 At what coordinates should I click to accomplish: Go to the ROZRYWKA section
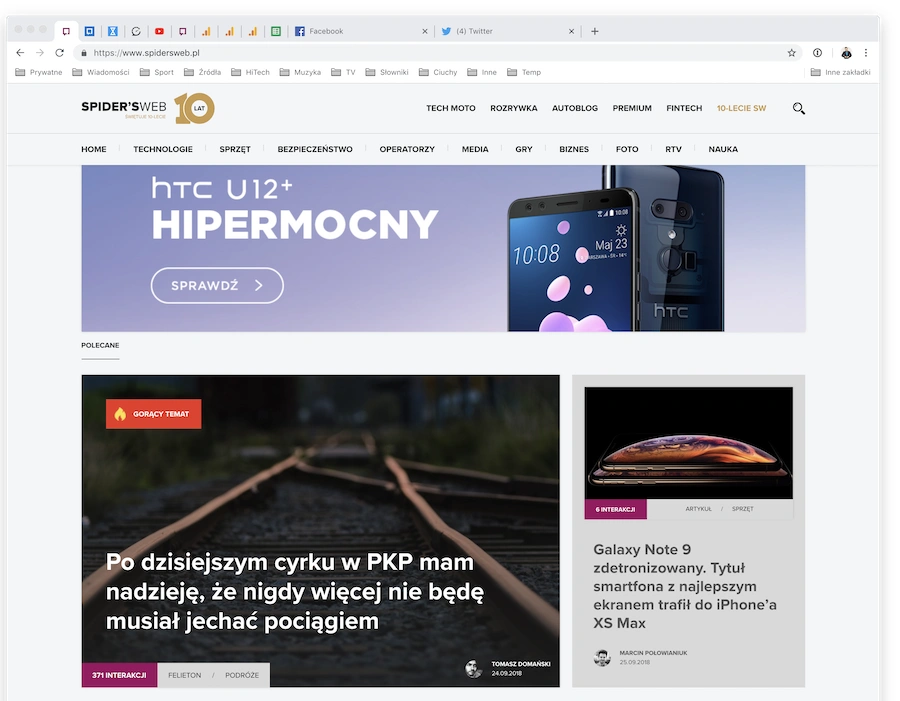click(514, 108)
